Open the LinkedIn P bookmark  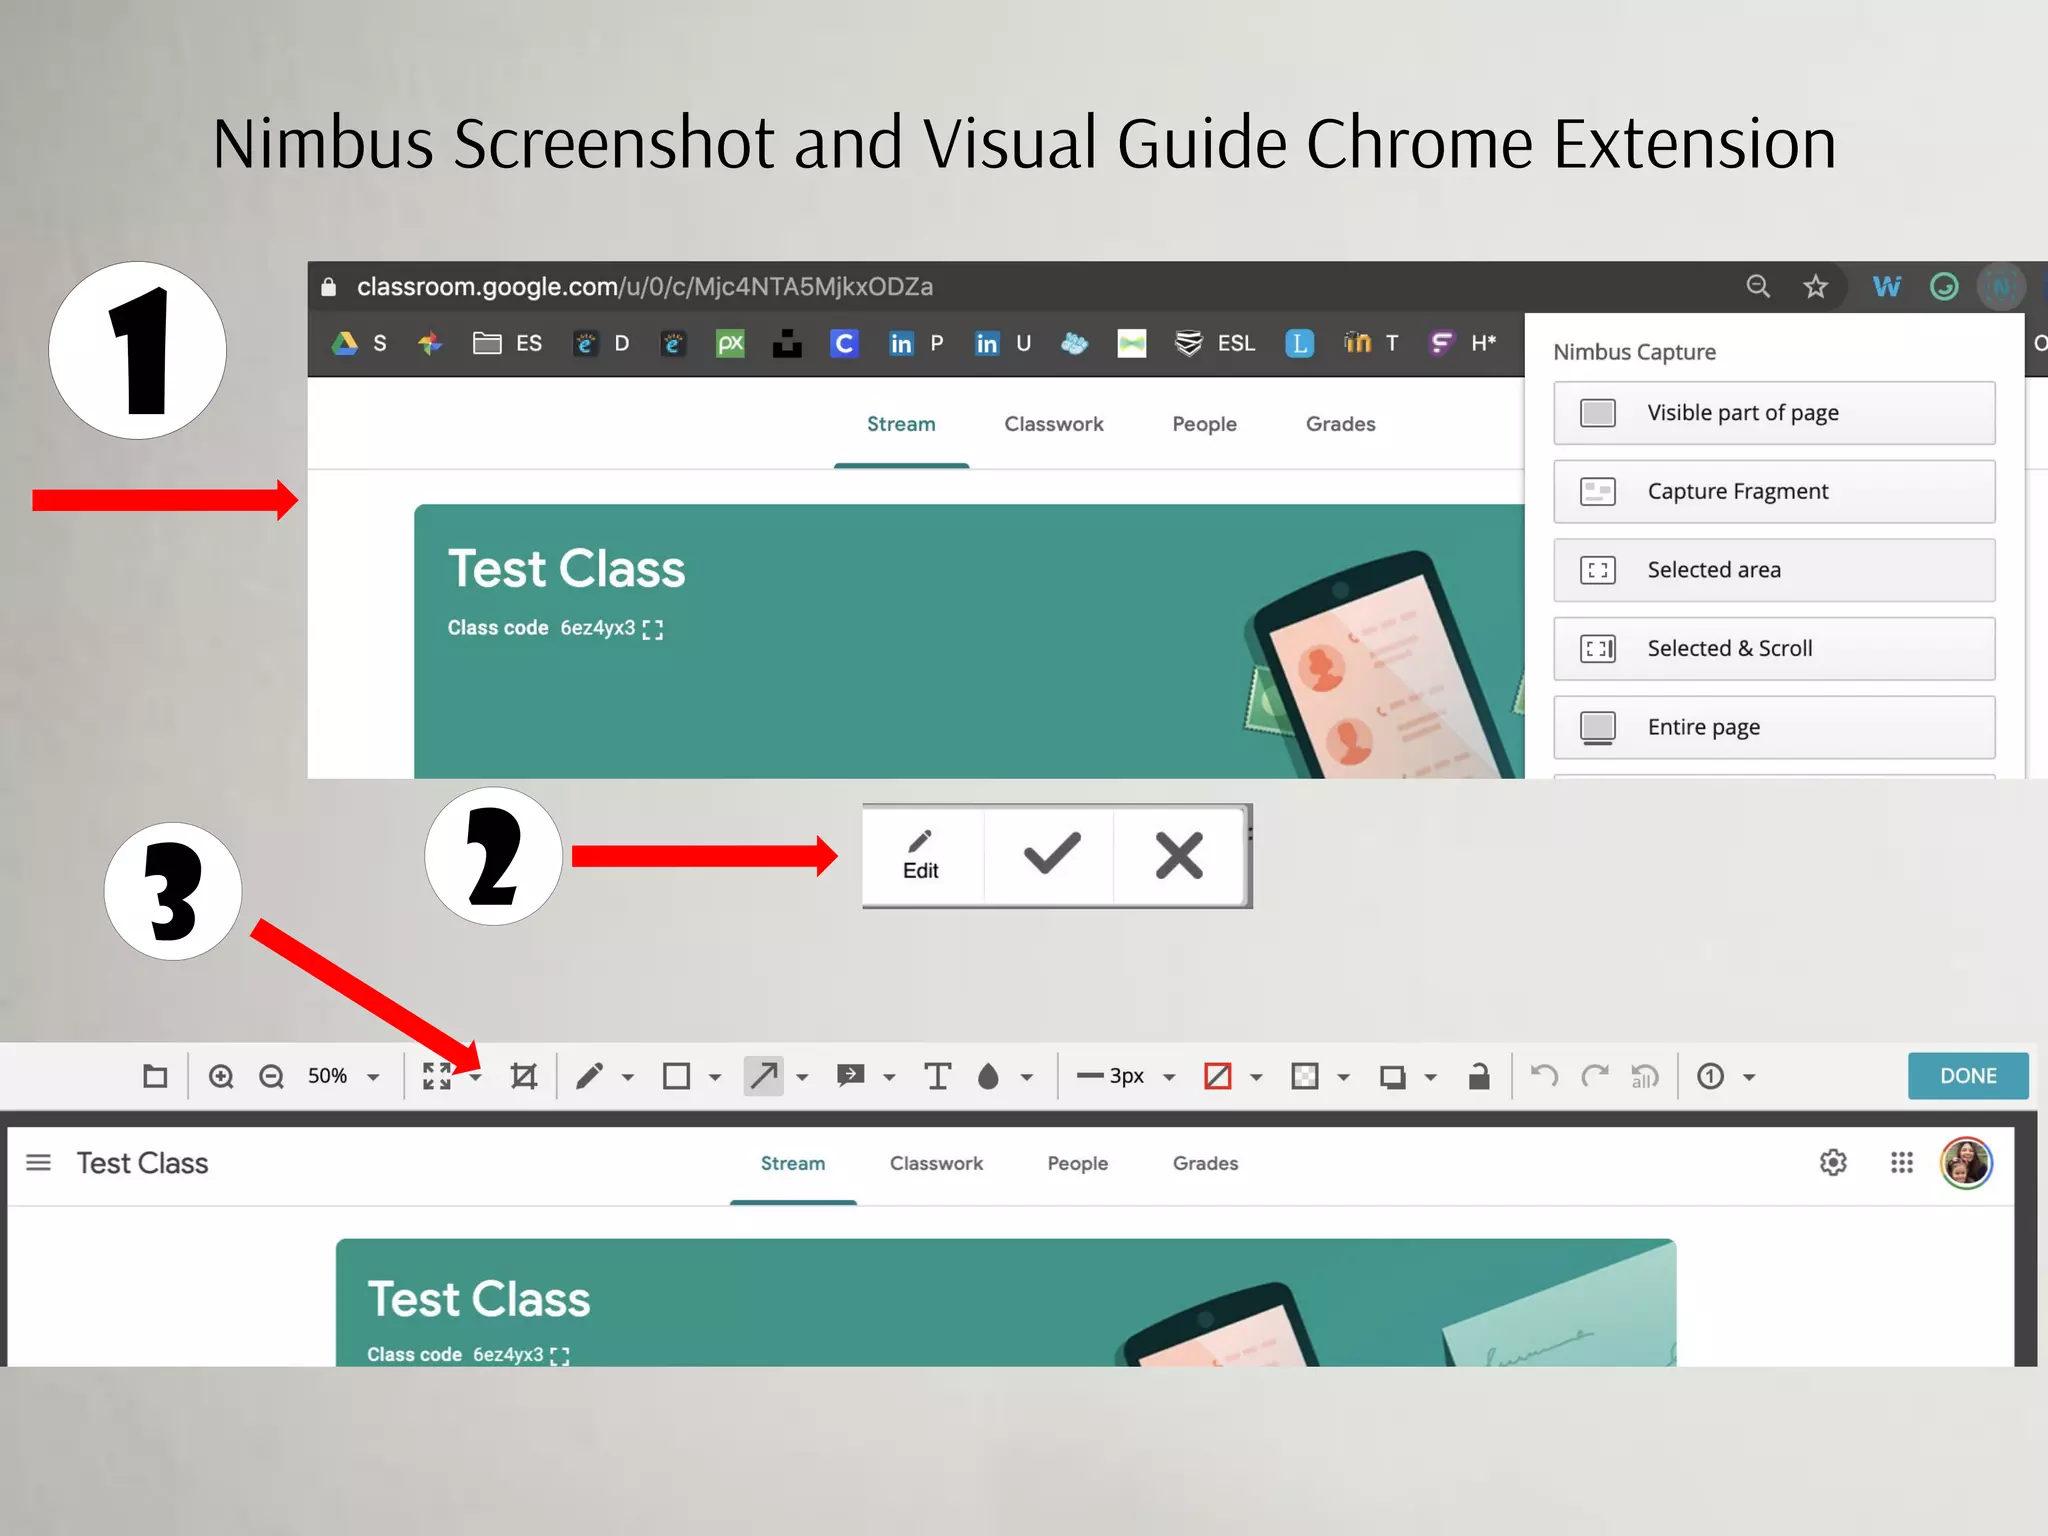click(916, 344)
